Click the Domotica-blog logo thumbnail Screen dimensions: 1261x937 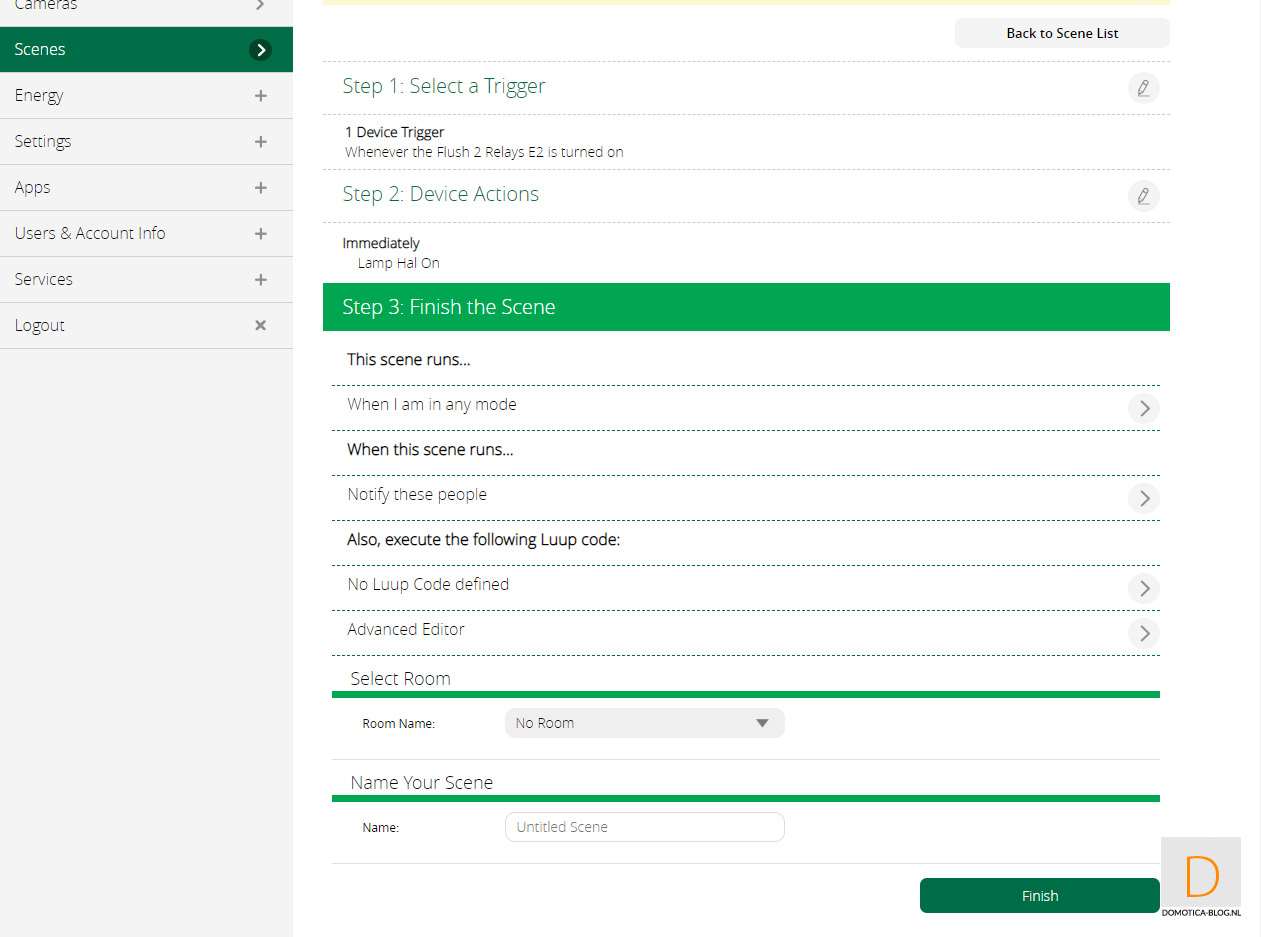pos(1201,878)
